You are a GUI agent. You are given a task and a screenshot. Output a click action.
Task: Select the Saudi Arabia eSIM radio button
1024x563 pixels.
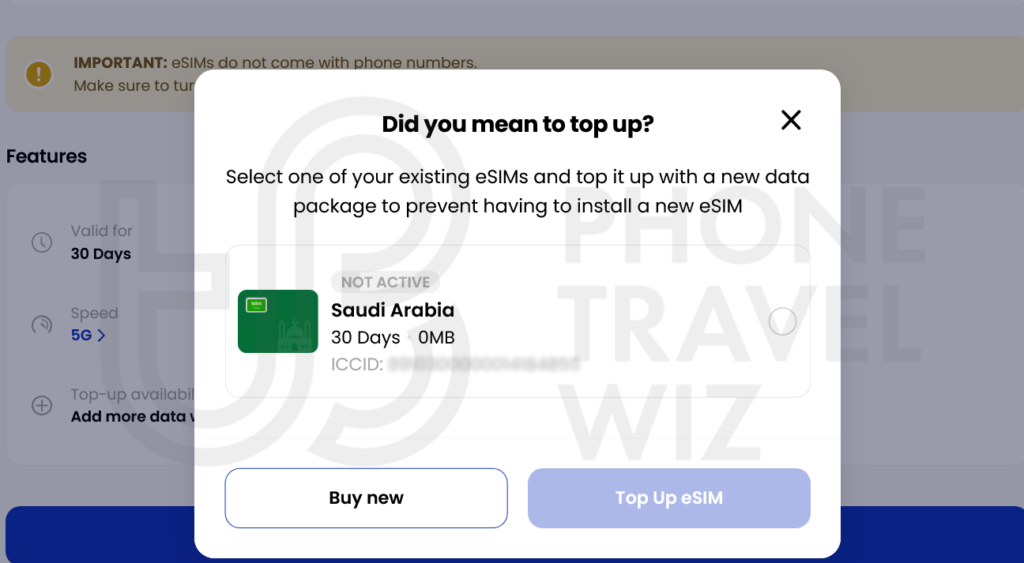tap(782, 321)
